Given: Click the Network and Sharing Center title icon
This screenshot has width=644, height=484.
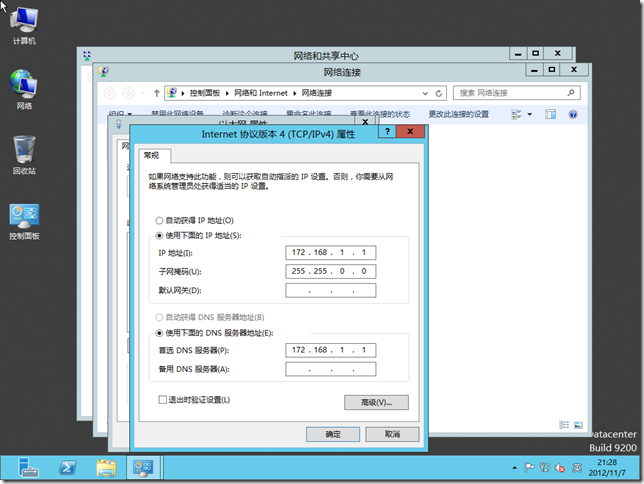Looking at the screenshot, I should click(87, 55).
